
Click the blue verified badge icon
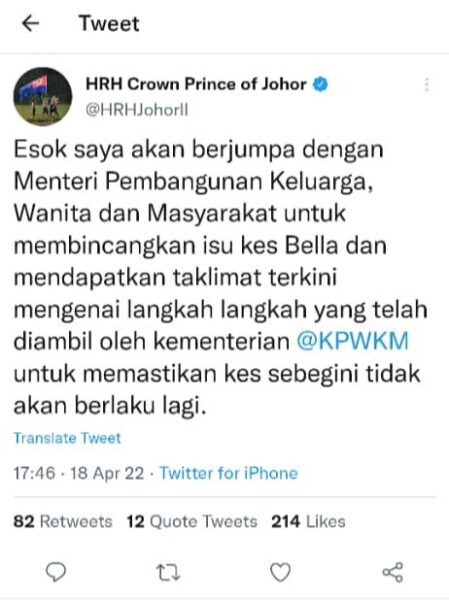(321, 84)
